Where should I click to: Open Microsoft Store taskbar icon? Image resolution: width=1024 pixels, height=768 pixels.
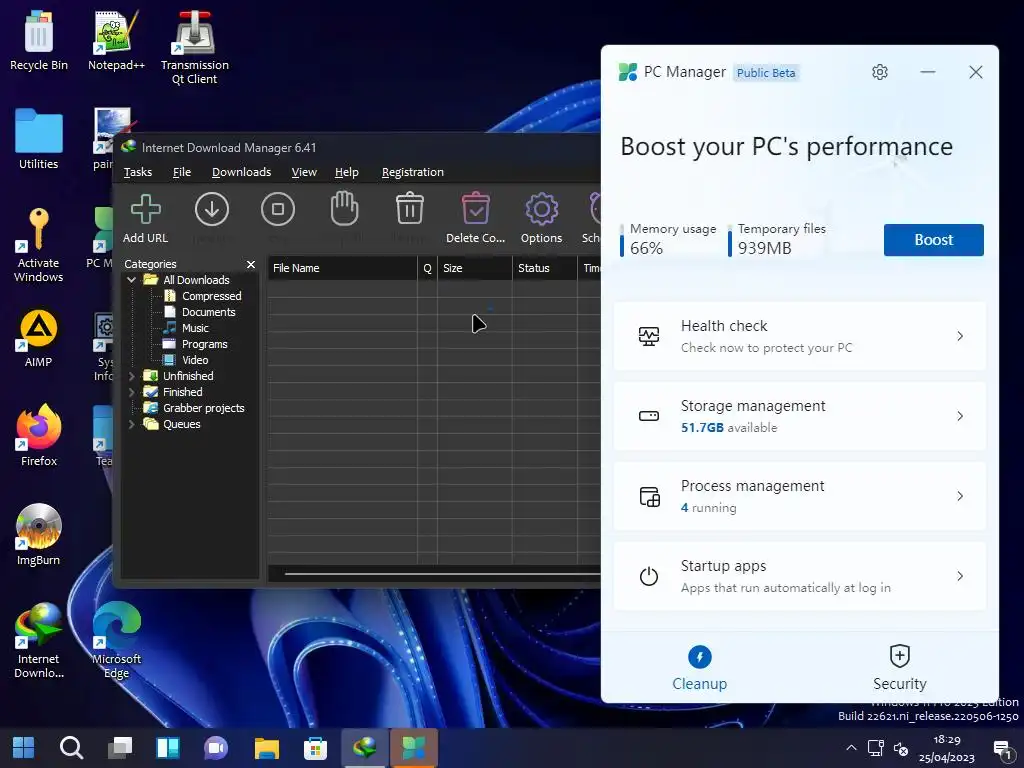315,747
